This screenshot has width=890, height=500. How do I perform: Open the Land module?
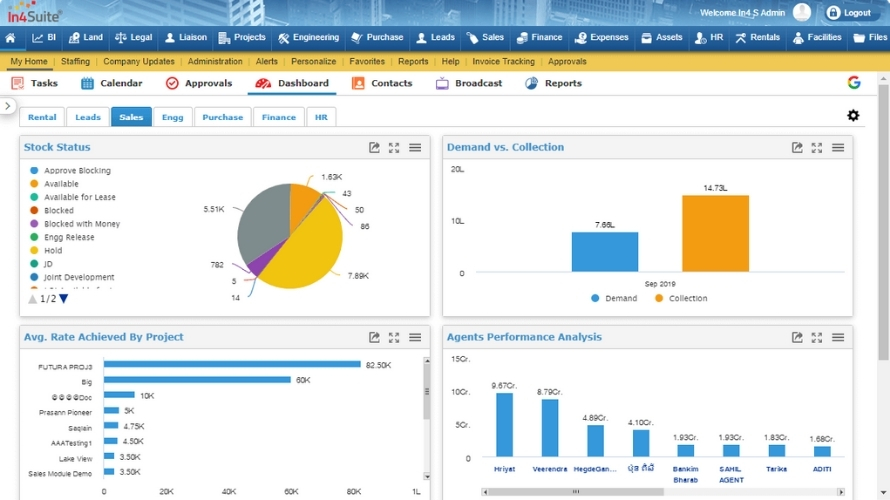coord(86,37)
